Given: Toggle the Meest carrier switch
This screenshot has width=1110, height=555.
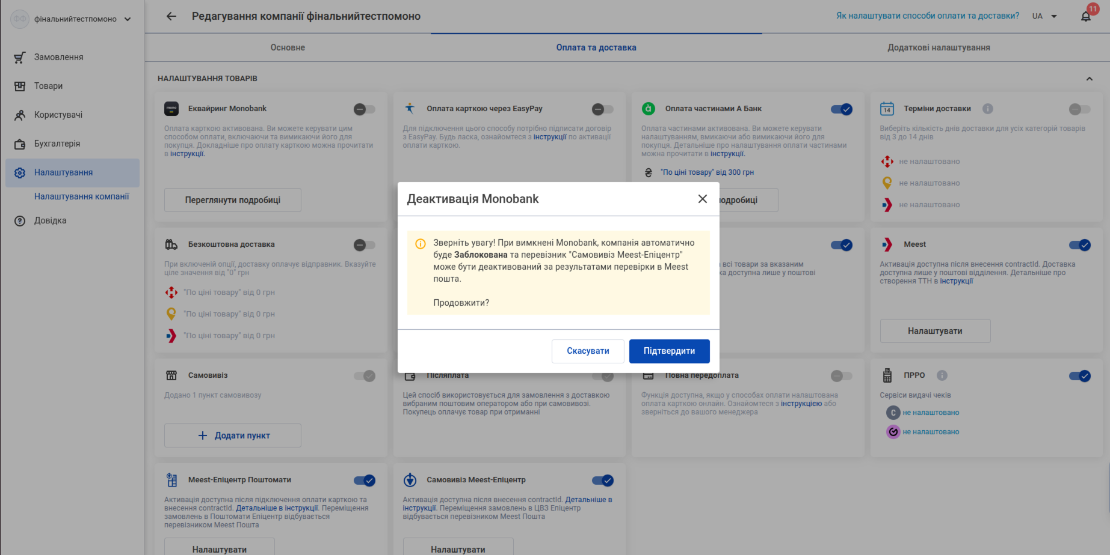Looking at the screenshot, I should [1080, 245].
